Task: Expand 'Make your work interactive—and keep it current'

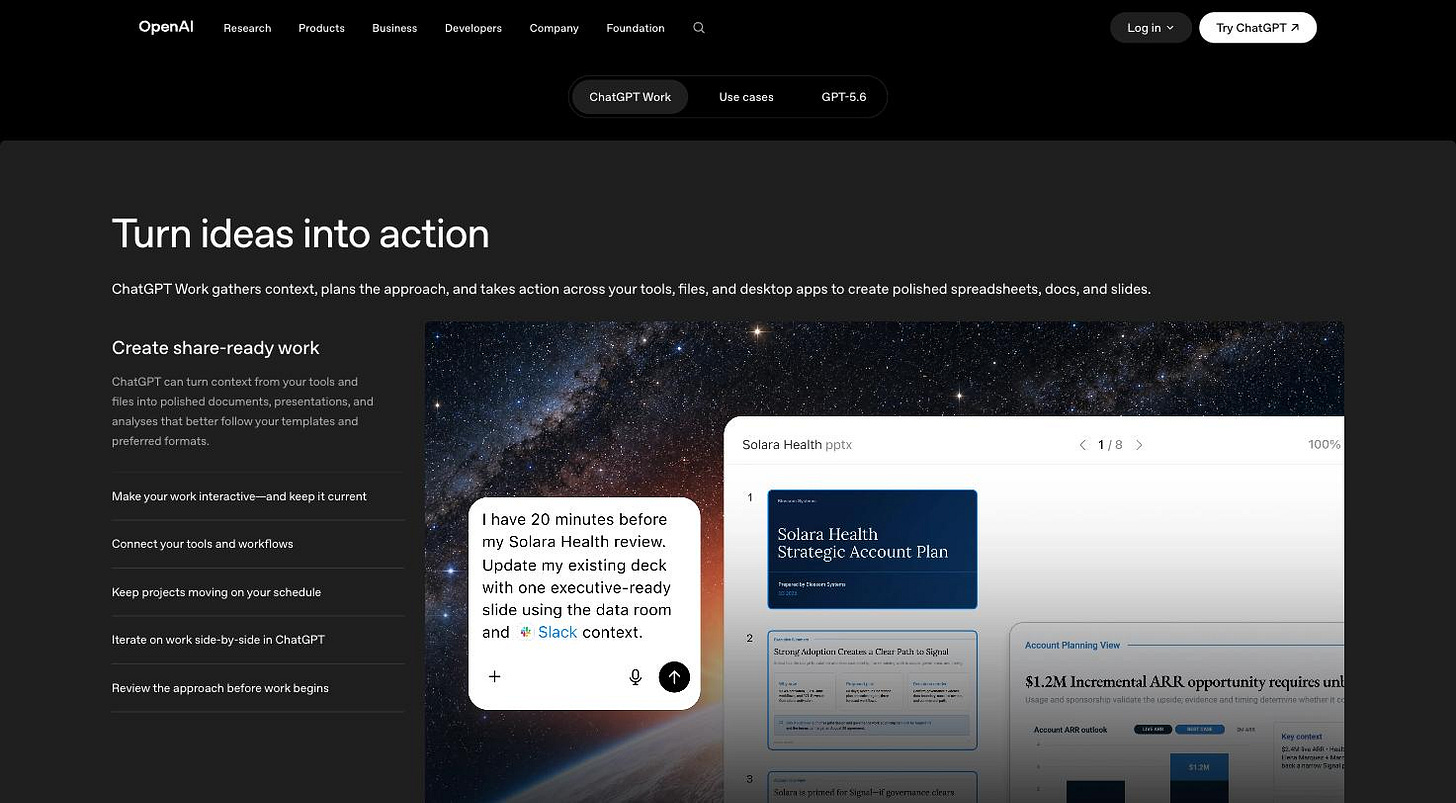Action: pos(258,496)
